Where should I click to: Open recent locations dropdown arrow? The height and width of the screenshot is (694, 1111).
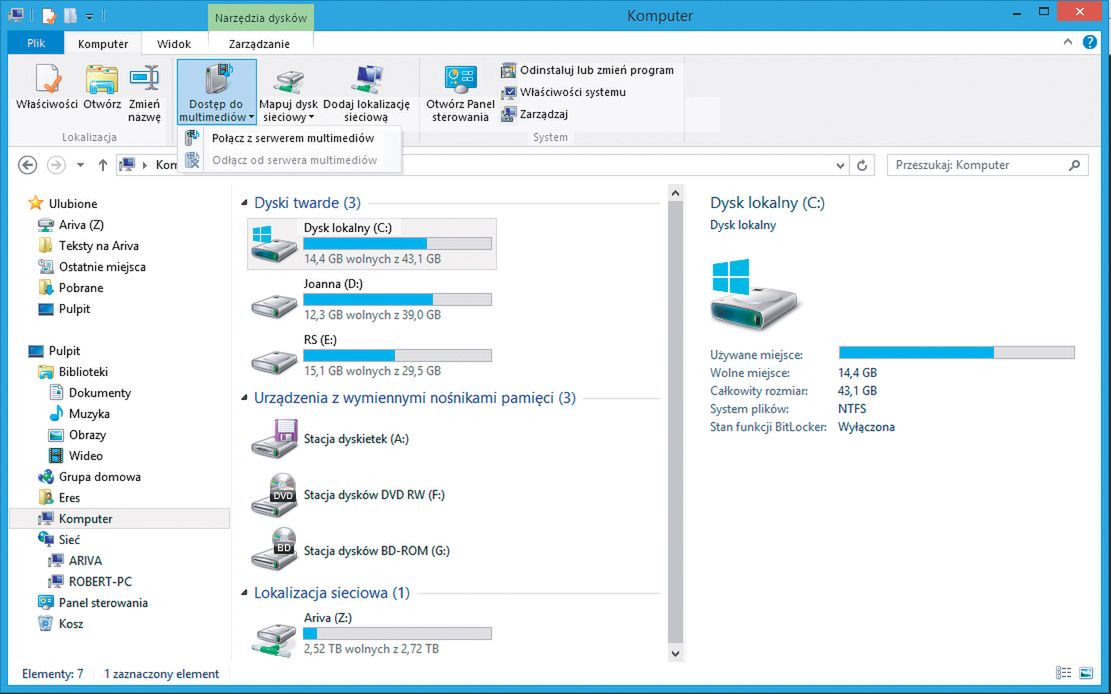coord(80,165)
